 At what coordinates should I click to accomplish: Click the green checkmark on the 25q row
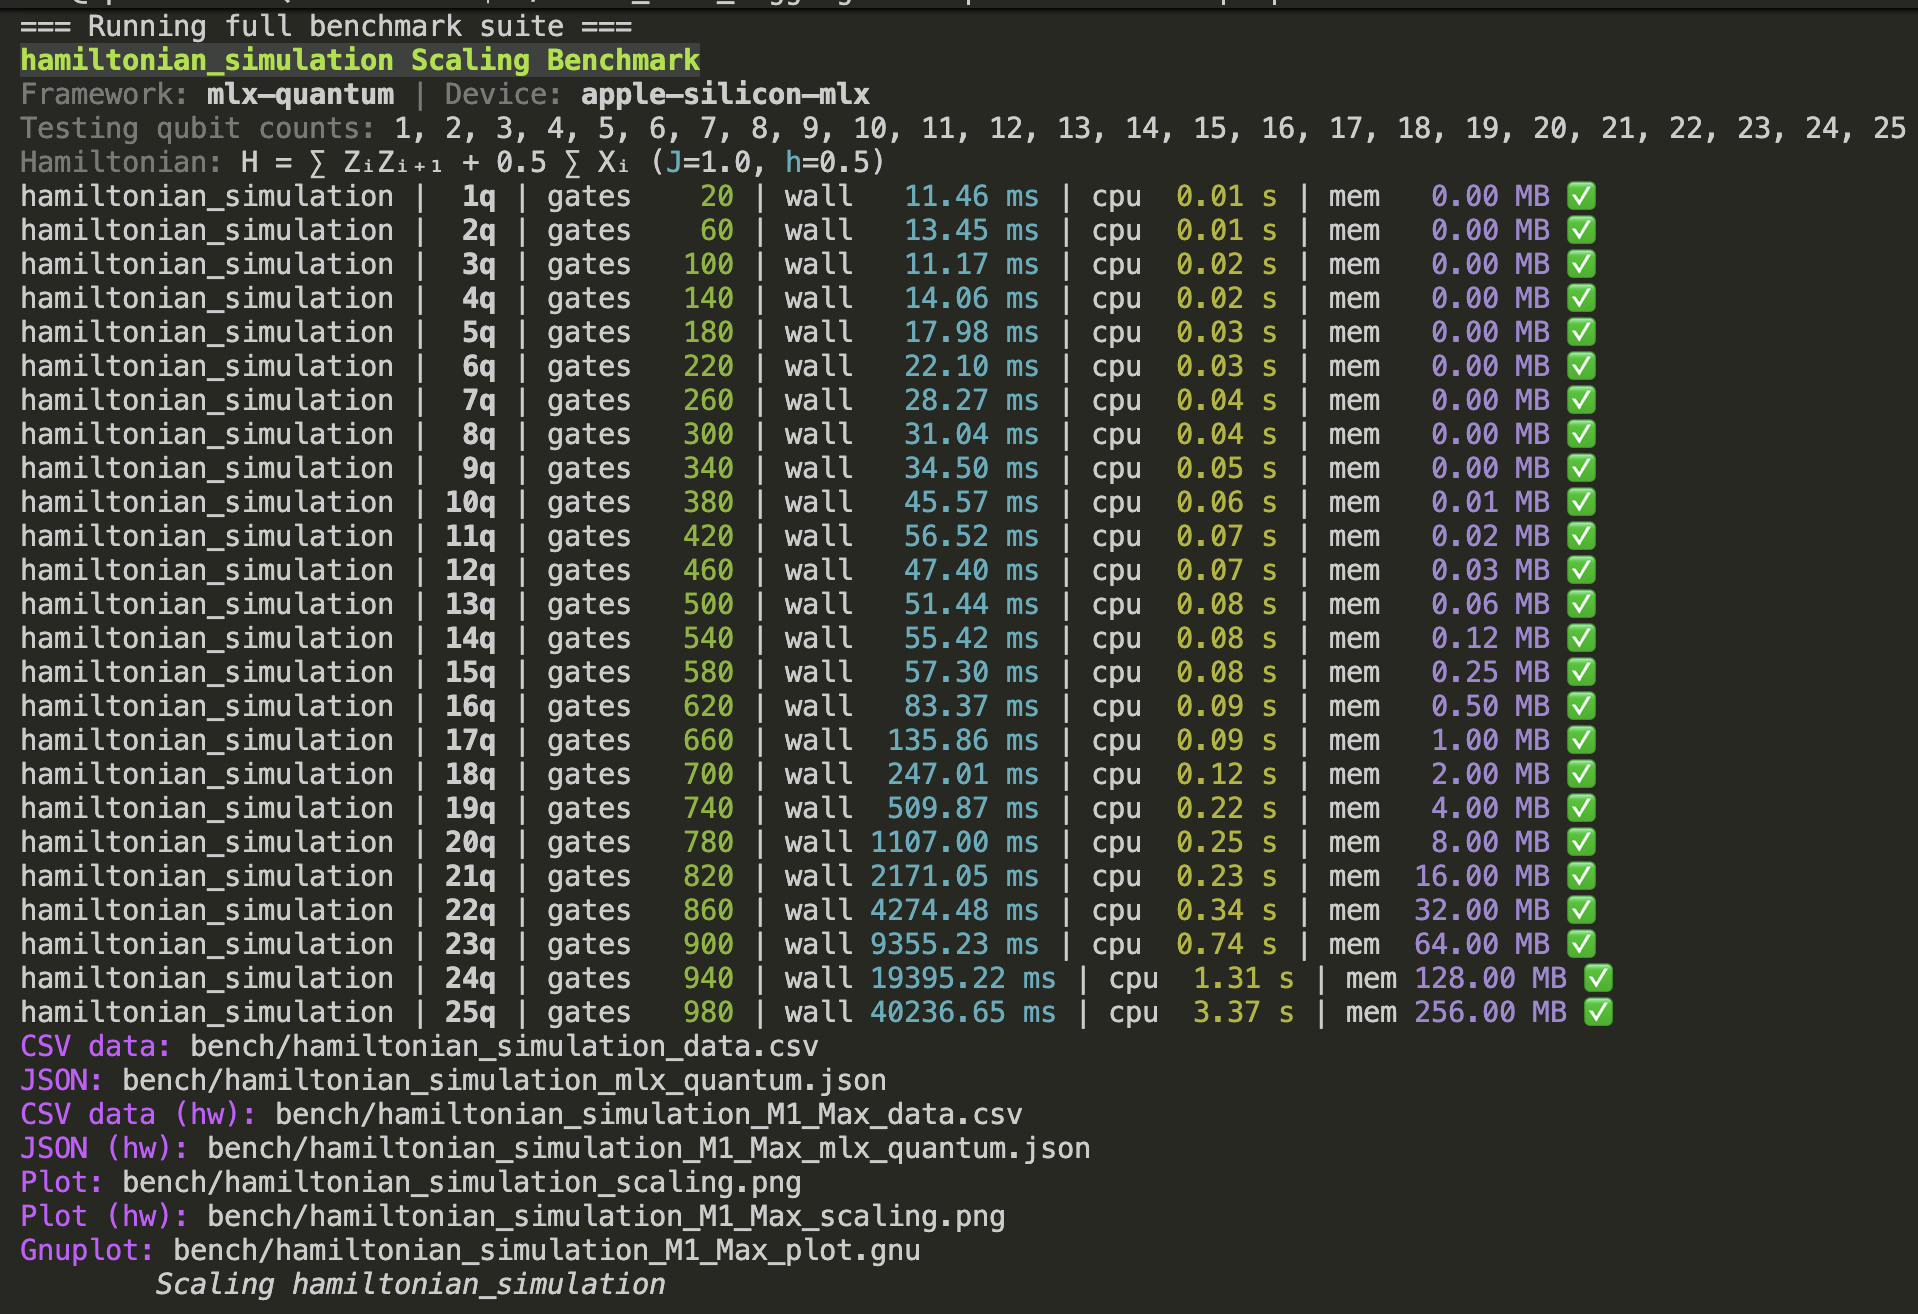coord(1598,1012)
